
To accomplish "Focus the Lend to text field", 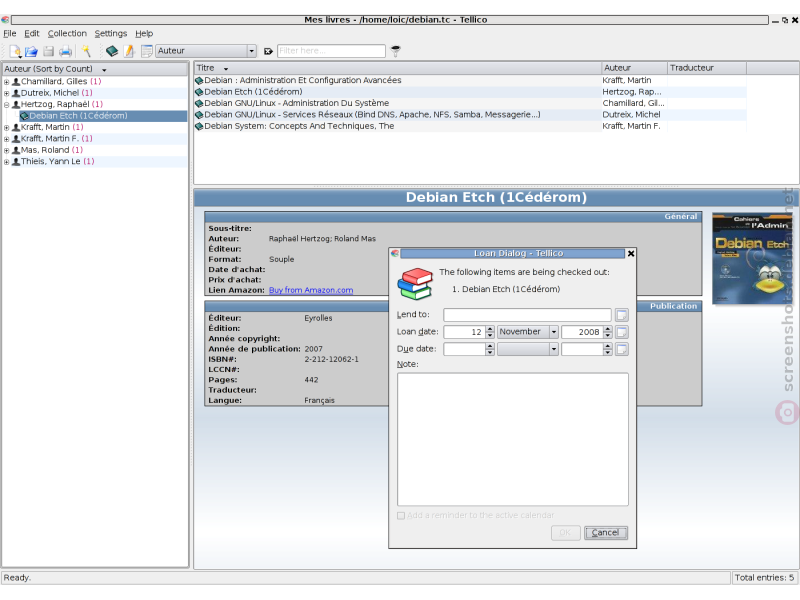I will pos(527,315).
